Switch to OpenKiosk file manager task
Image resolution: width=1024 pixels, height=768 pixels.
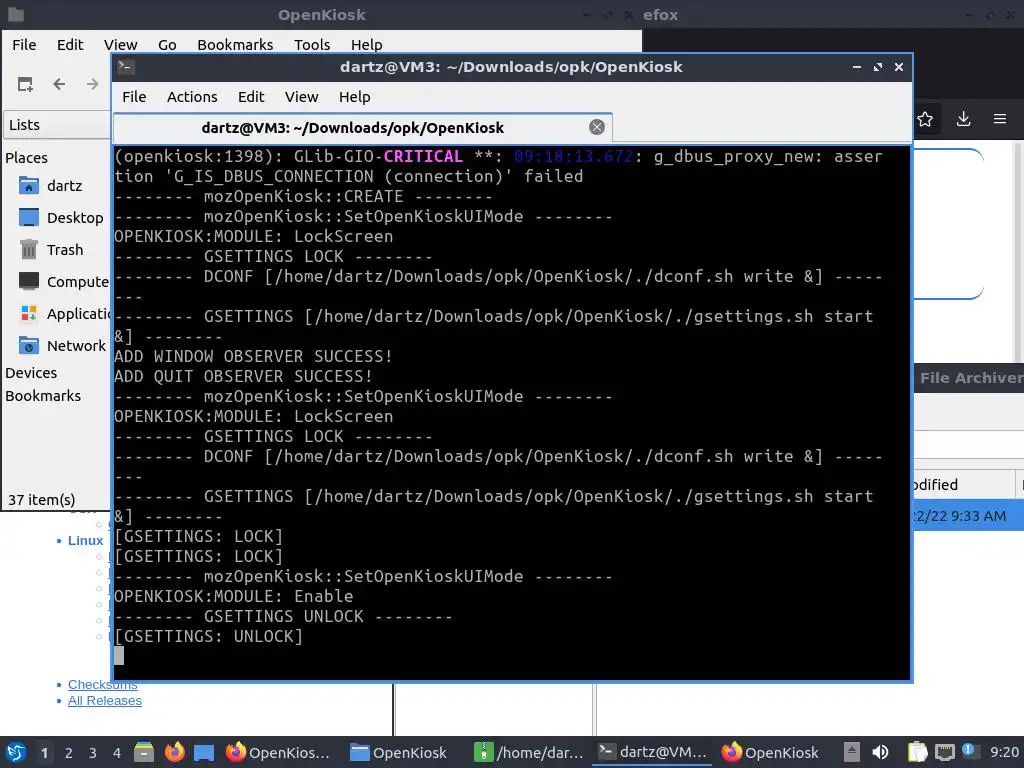pyautogui.click(x=400, y=752)
